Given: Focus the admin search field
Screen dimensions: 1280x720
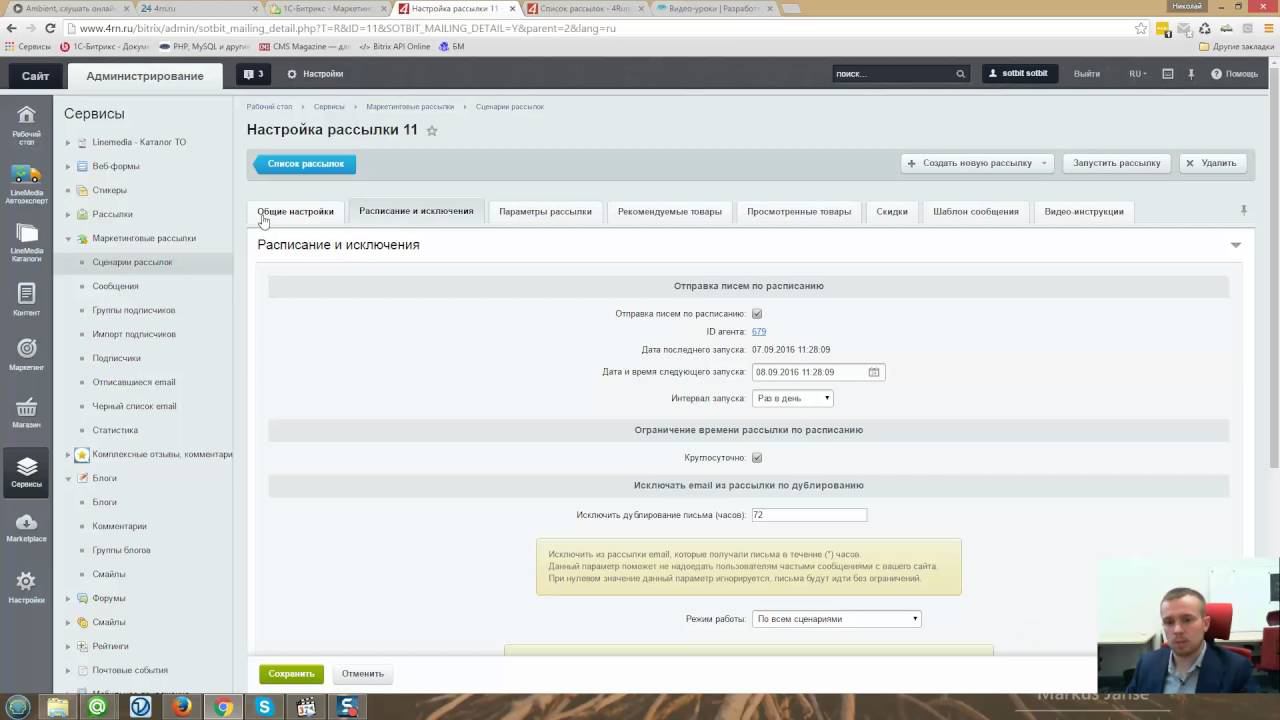Looking at the screenshot, I should (892, 74).
